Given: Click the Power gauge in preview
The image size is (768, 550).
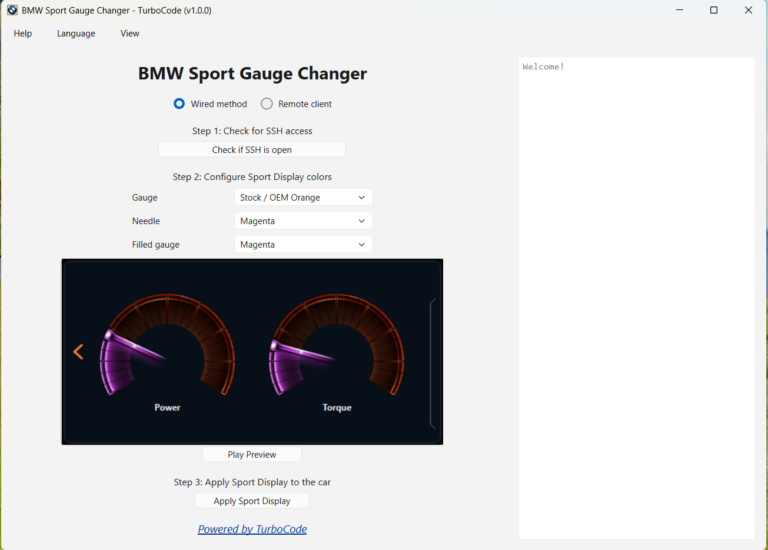Looking at the screenshot, I should (x=167, y=345).
